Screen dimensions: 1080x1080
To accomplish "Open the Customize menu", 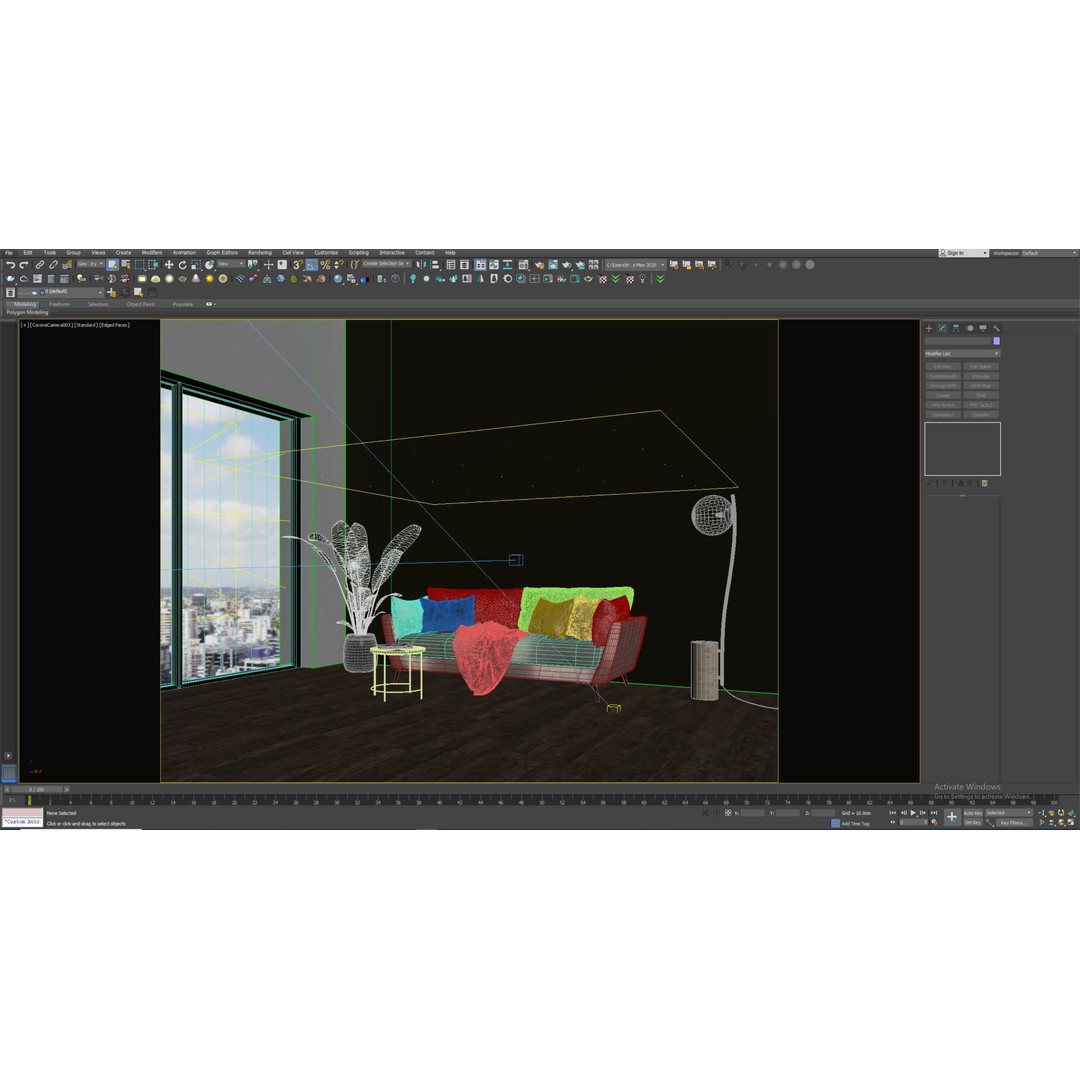I will [326, 253].
